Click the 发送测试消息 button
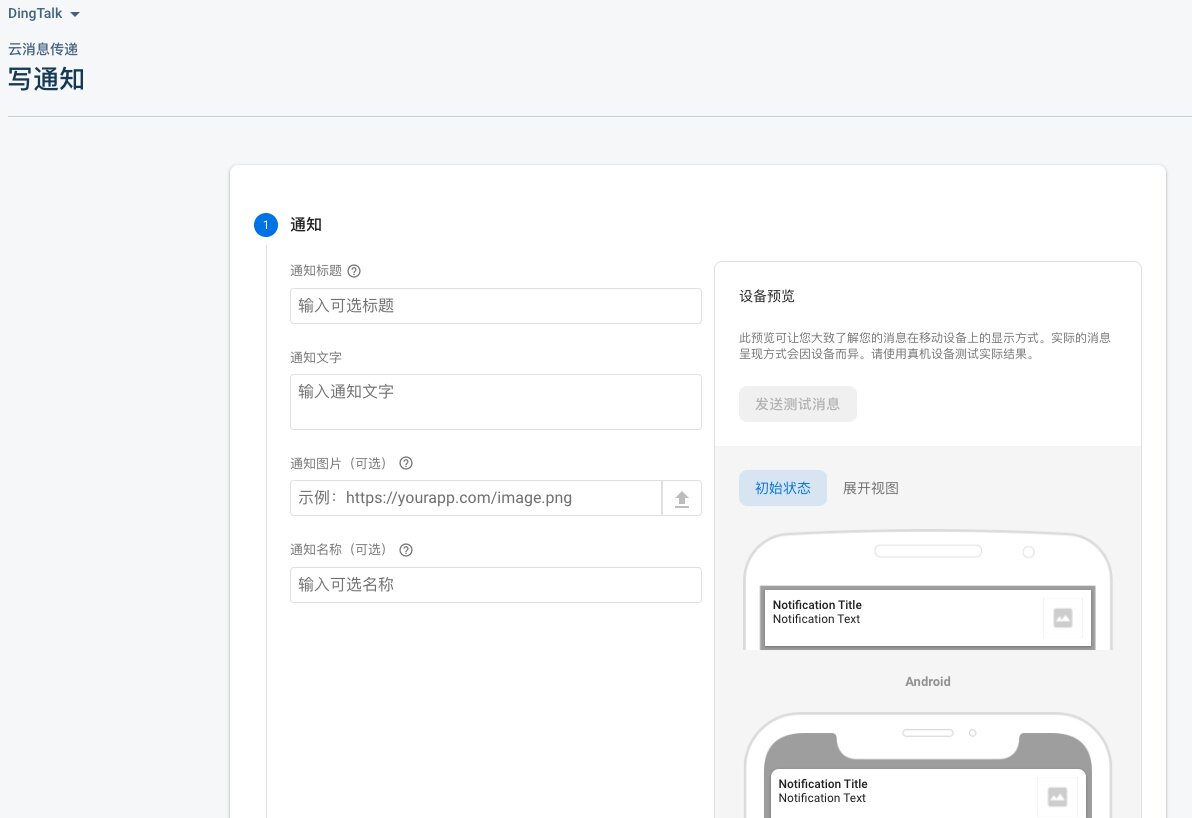The width and height of the screenshot is (1192, 818). coord(797,404)
